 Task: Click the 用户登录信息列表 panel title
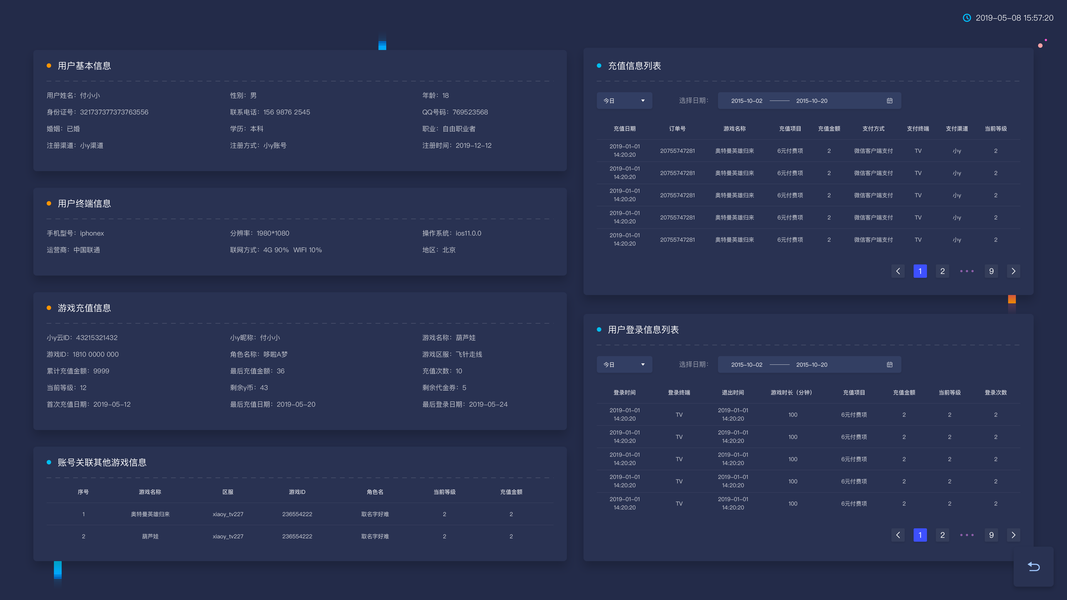643,330
